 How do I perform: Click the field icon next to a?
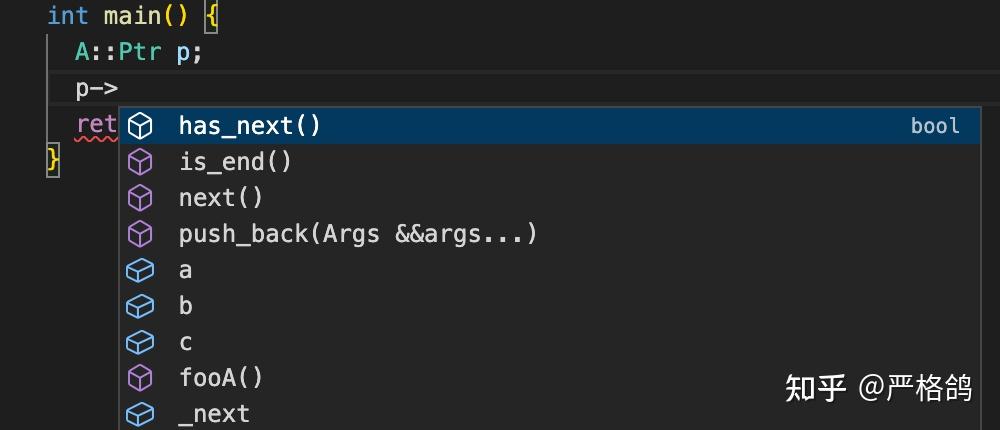(141, 270)
